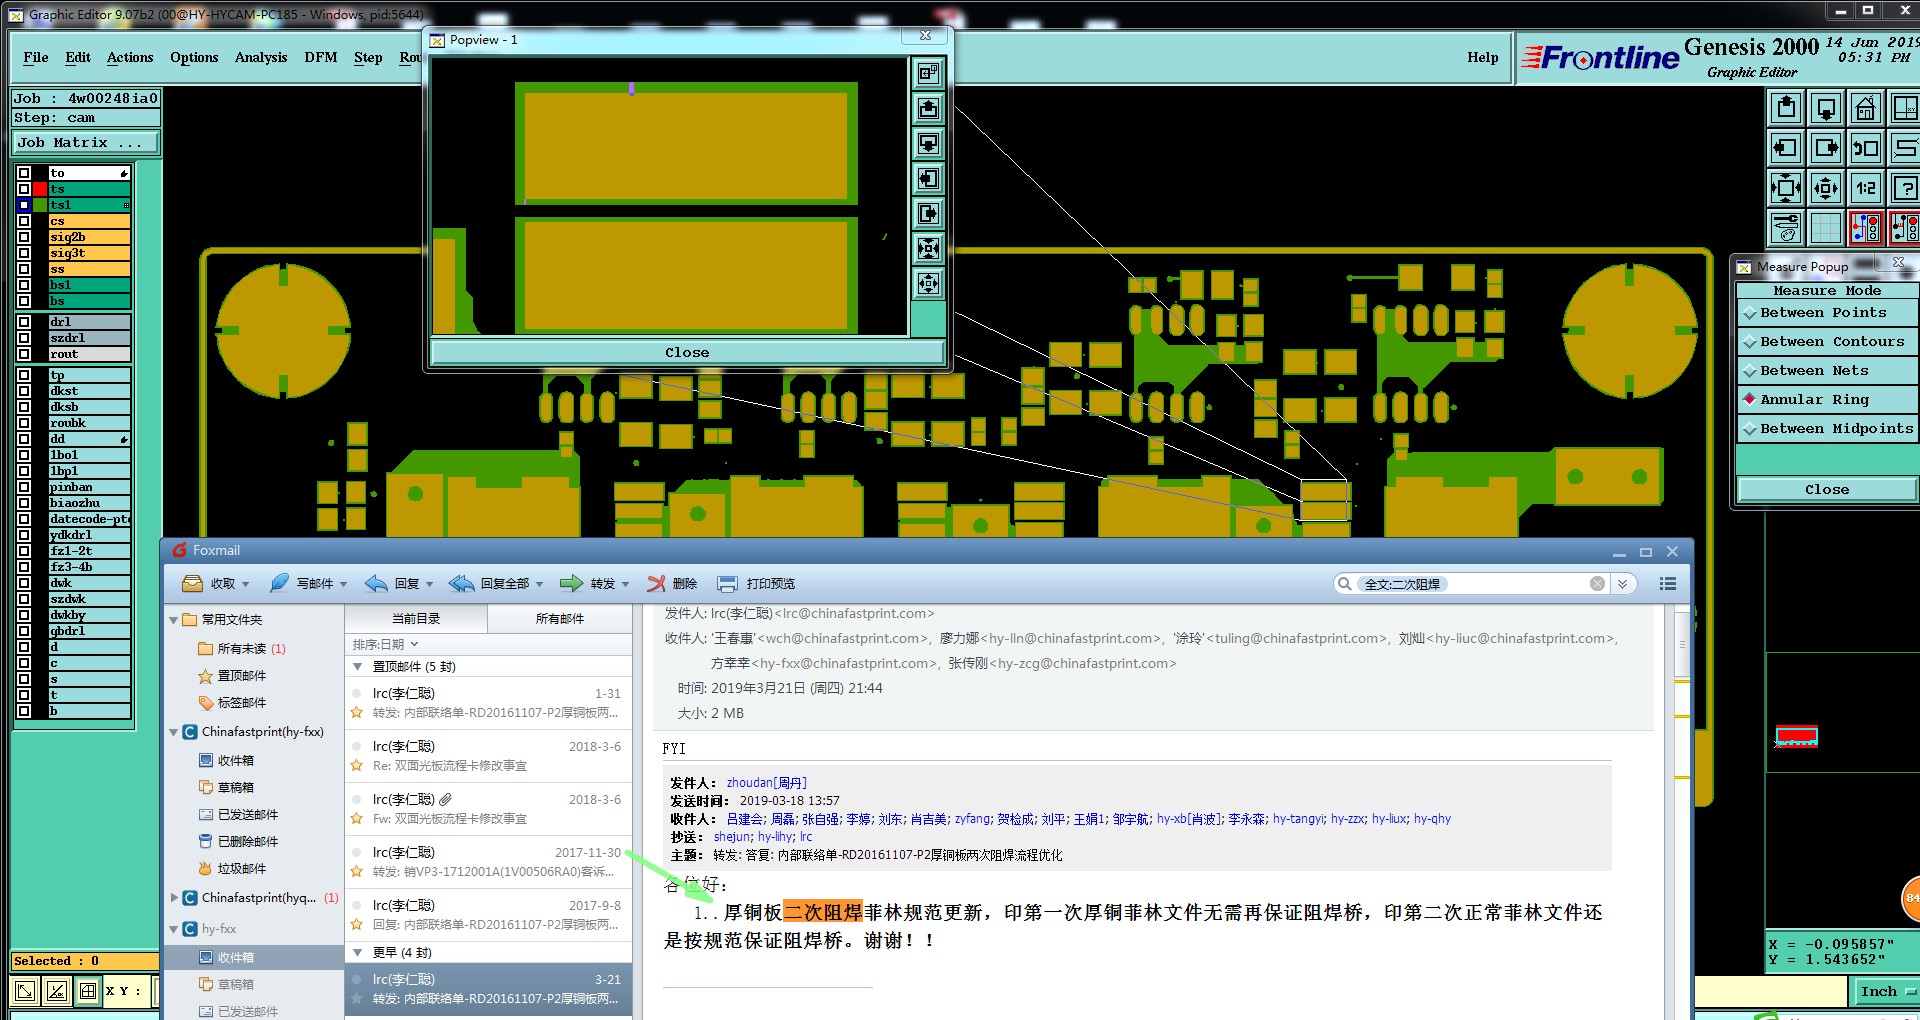Open the DFM menu
Image resolution: width=1920 pixels, height=1020 pixels.
coord(321,58)
